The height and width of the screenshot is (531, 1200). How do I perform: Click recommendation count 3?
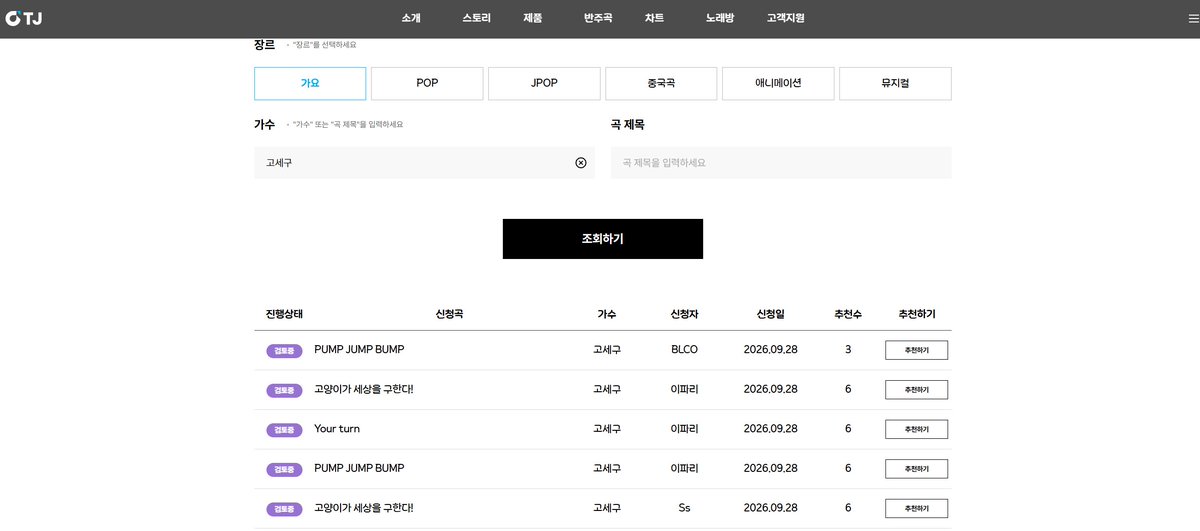(848, 350)
